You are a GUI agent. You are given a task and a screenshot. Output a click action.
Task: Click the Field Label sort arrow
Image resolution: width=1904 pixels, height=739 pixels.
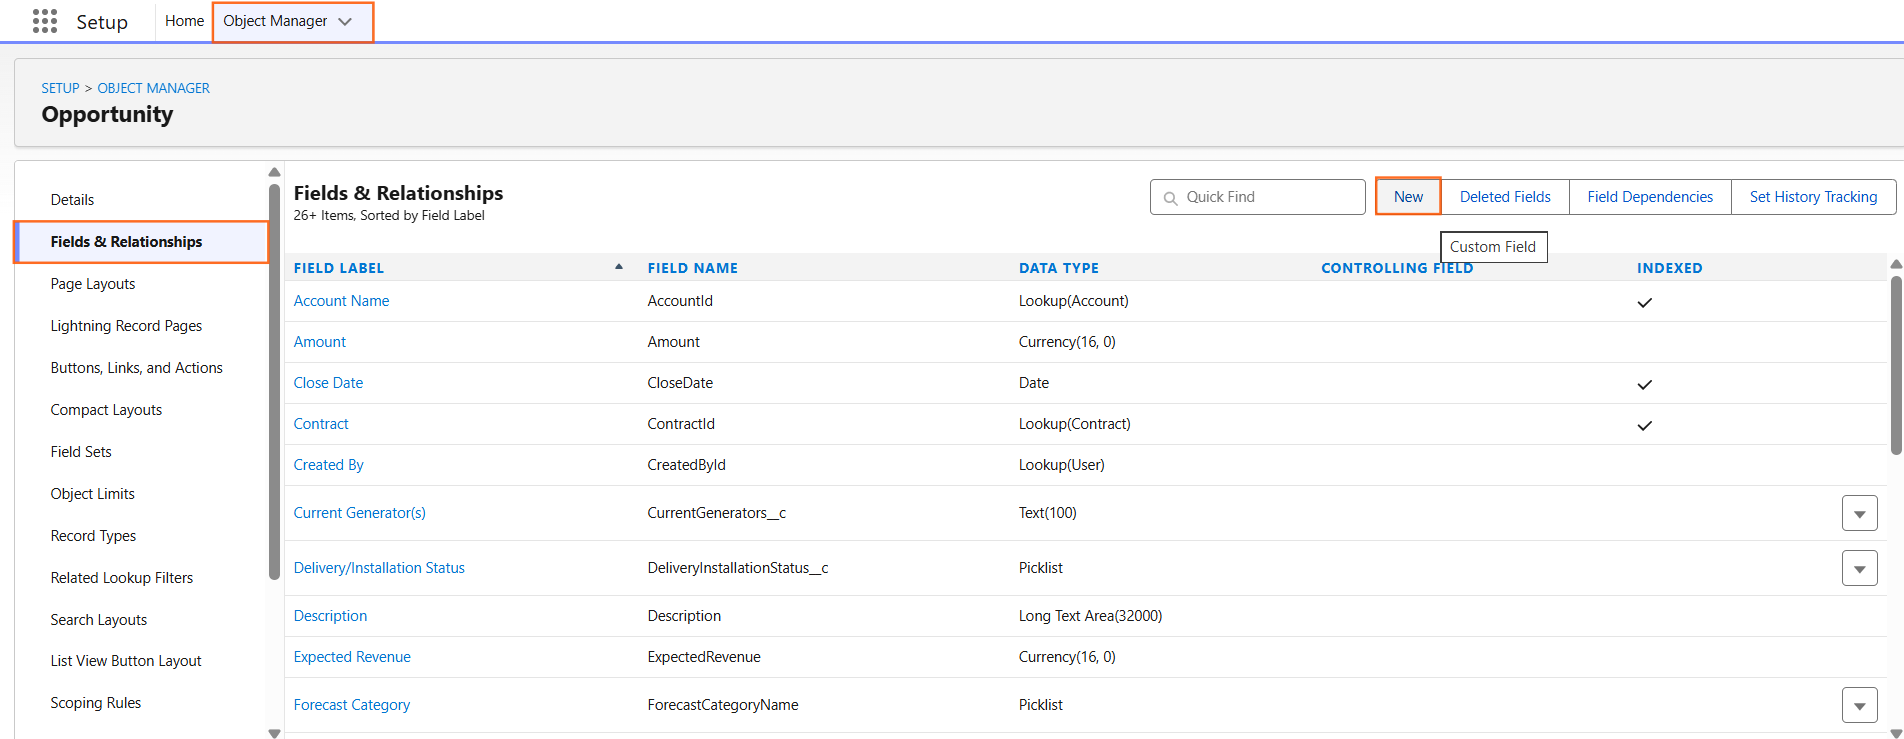pyautogui.click(x=619, y=267)
